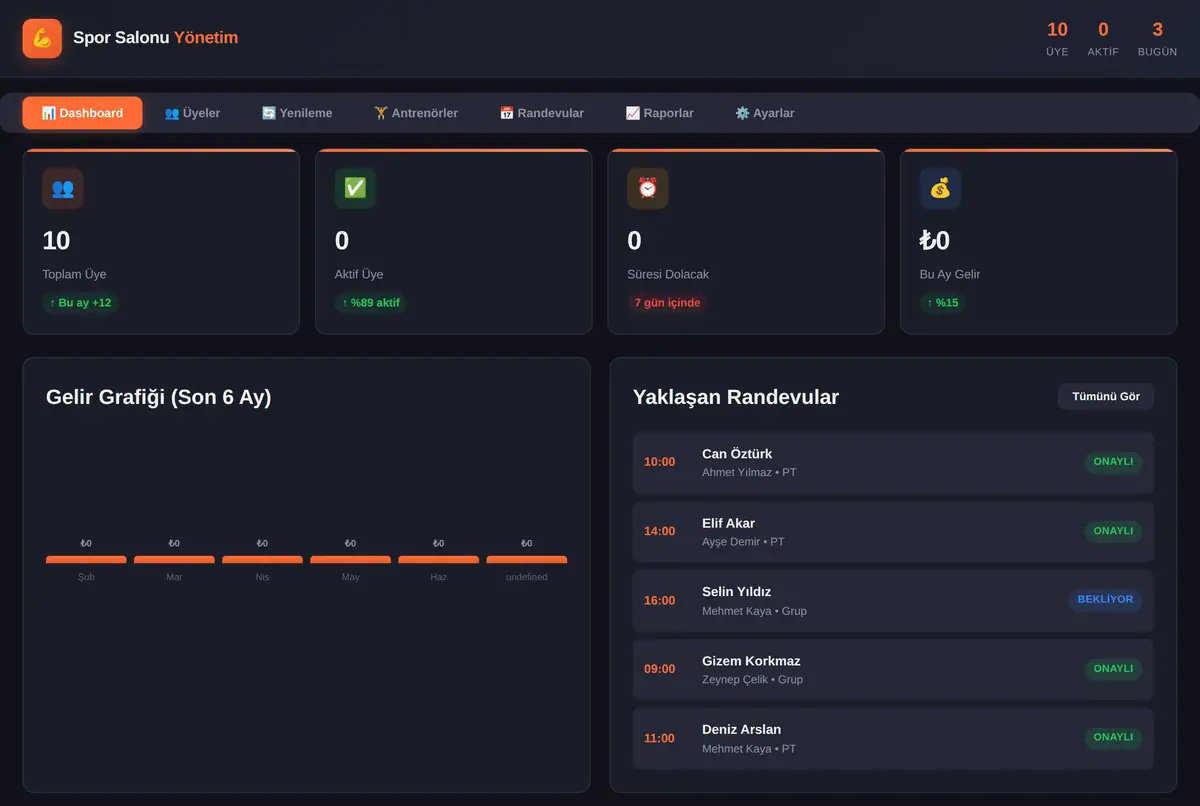Click the Süresi Dolacak alarm clock icon
1200x806 pixels.
pos(648,188)
